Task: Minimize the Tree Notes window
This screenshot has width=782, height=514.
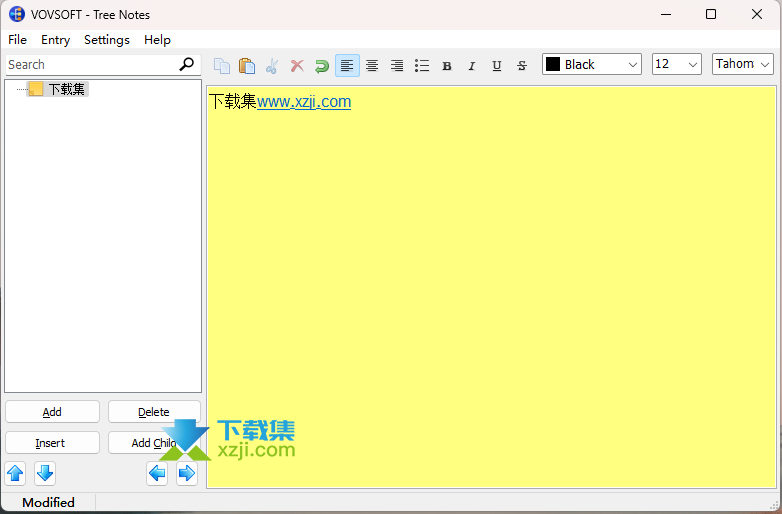Action: 666,14
